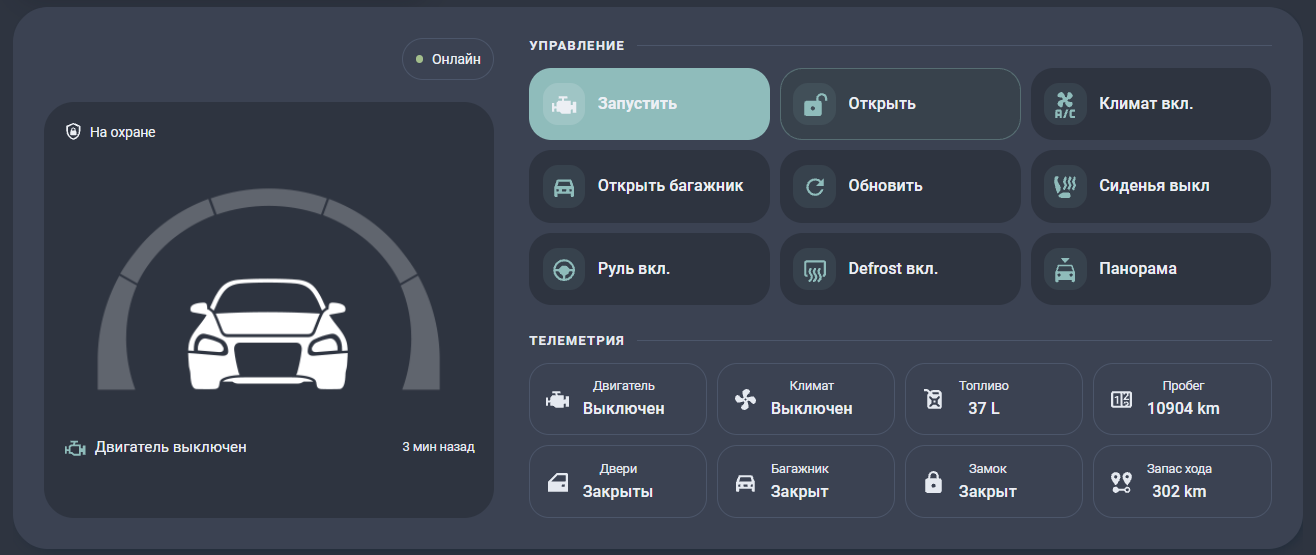Viewport: 1316px width, 555px height.
Task: Click the fan icon in Климат telemetry card
Action: click(x=745, y=400)
